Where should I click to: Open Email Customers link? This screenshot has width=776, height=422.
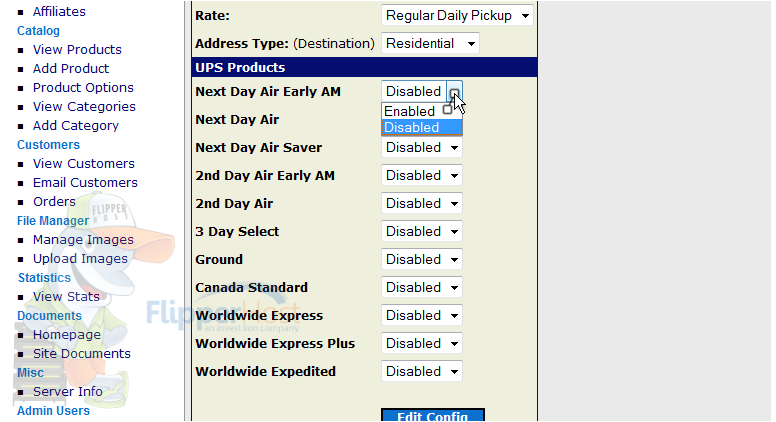click(85, 183)
